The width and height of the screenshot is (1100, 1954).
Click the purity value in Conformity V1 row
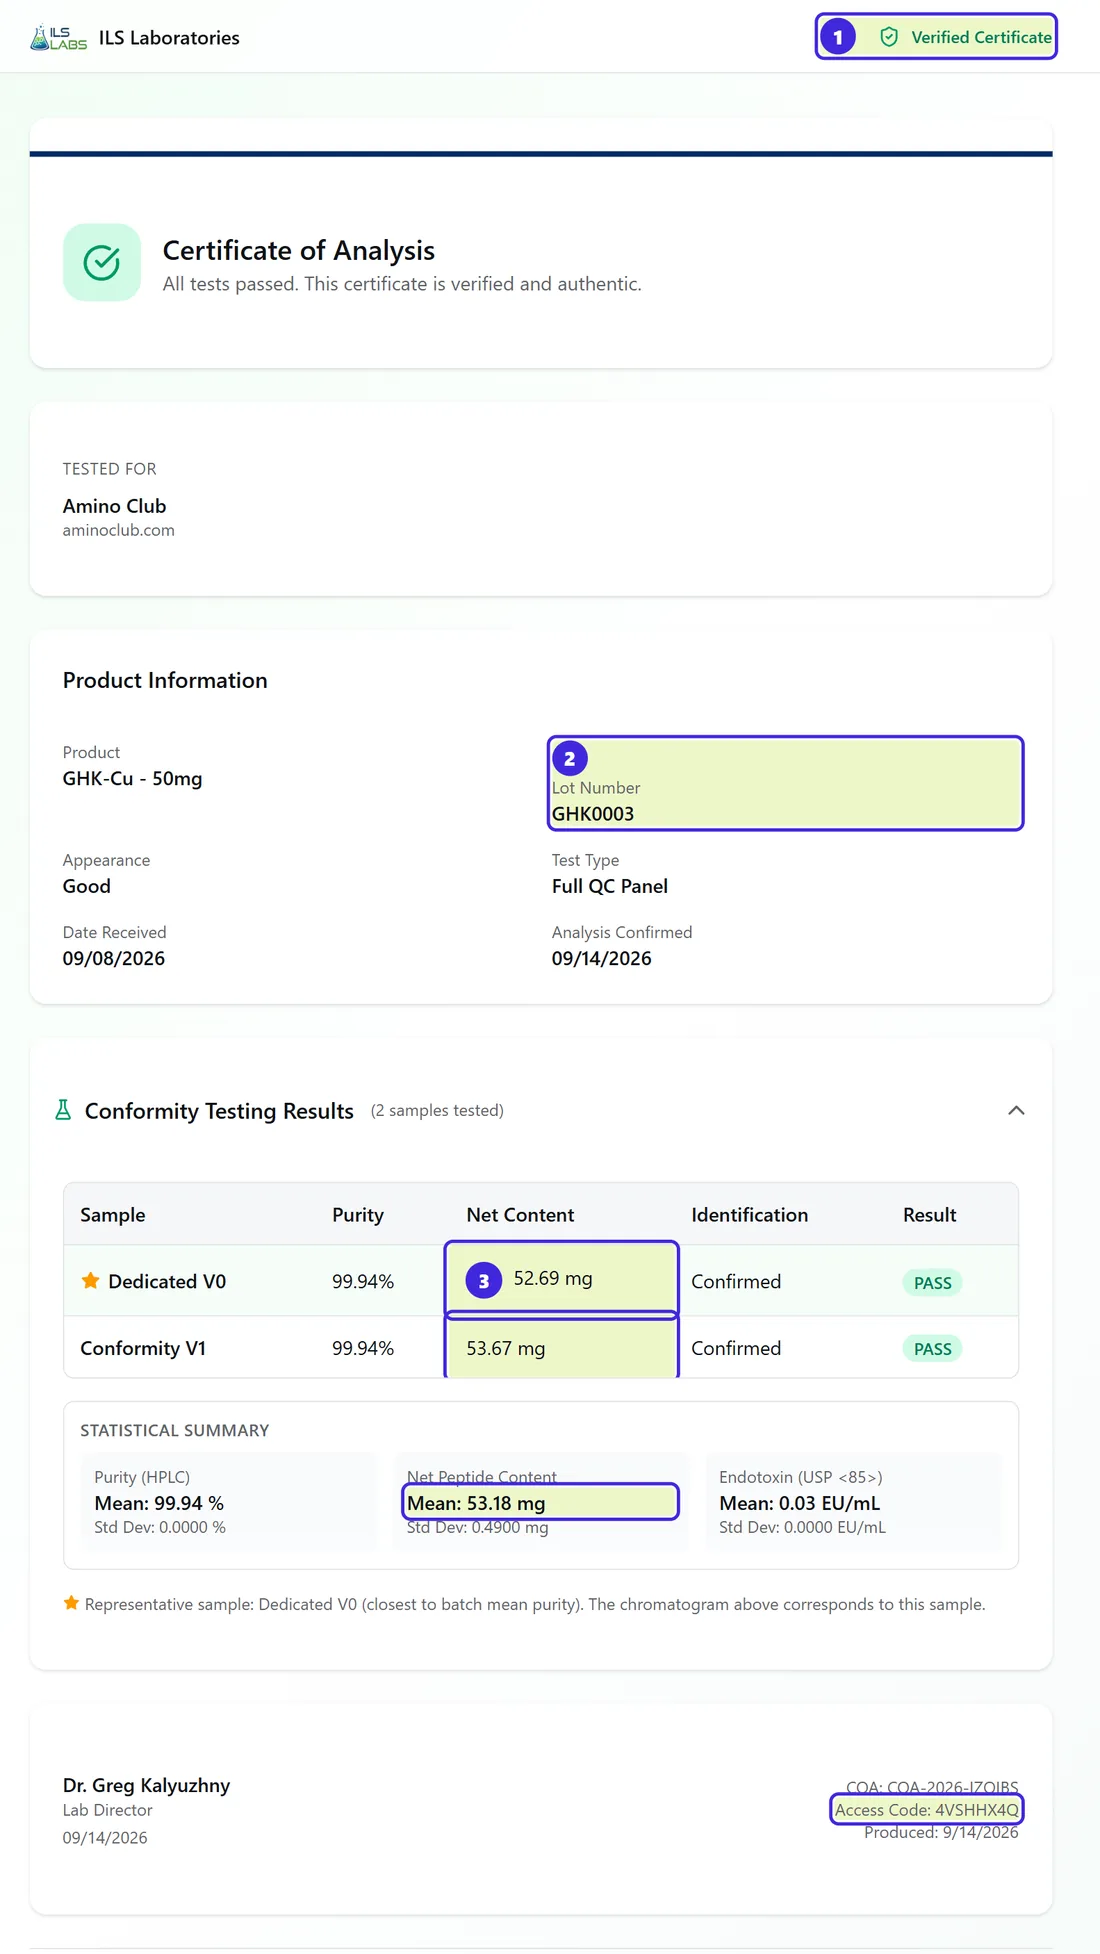[x=363, y=1348]
